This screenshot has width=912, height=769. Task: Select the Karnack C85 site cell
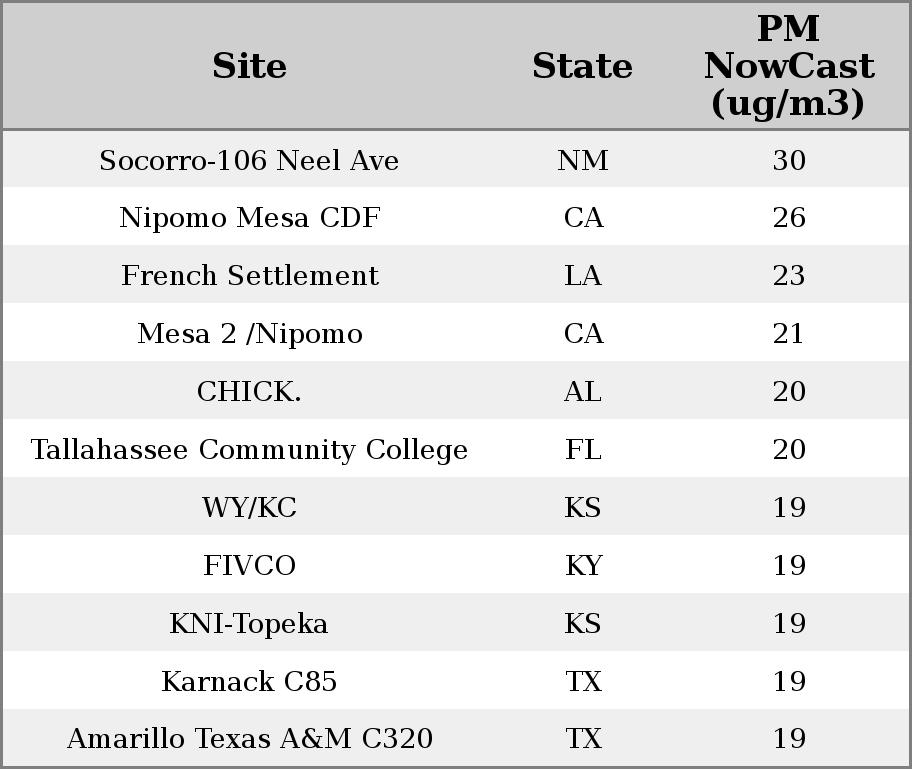click(x=249, y=682)
